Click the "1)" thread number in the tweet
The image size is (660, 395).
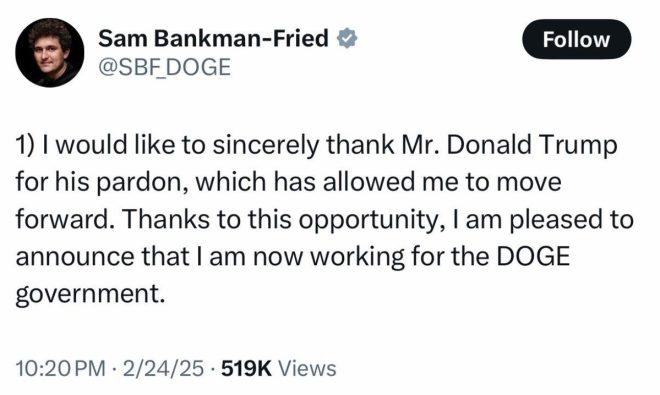pos(24,146)
